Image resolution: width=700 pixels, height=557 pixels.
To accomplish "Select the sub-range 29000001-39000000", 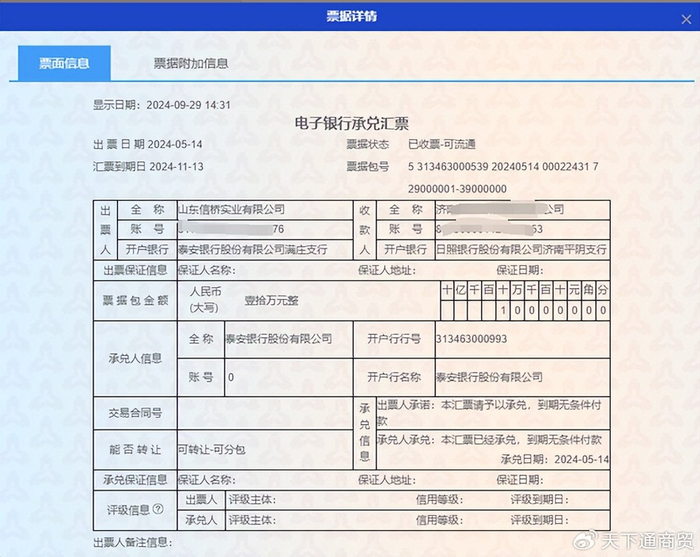I will pyautogui.click(x=457, y=189).
